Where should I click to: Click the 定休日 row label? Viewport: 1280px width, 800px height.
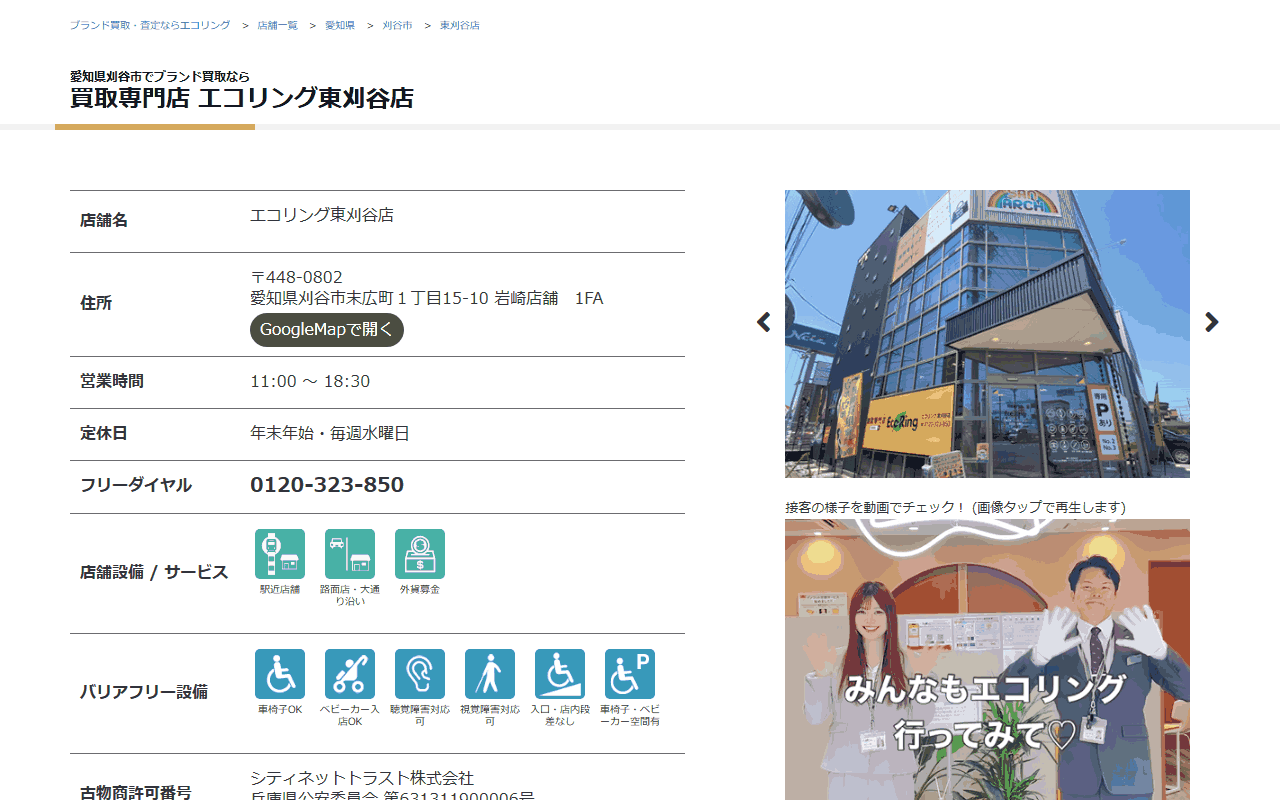(x=104, y=433)
